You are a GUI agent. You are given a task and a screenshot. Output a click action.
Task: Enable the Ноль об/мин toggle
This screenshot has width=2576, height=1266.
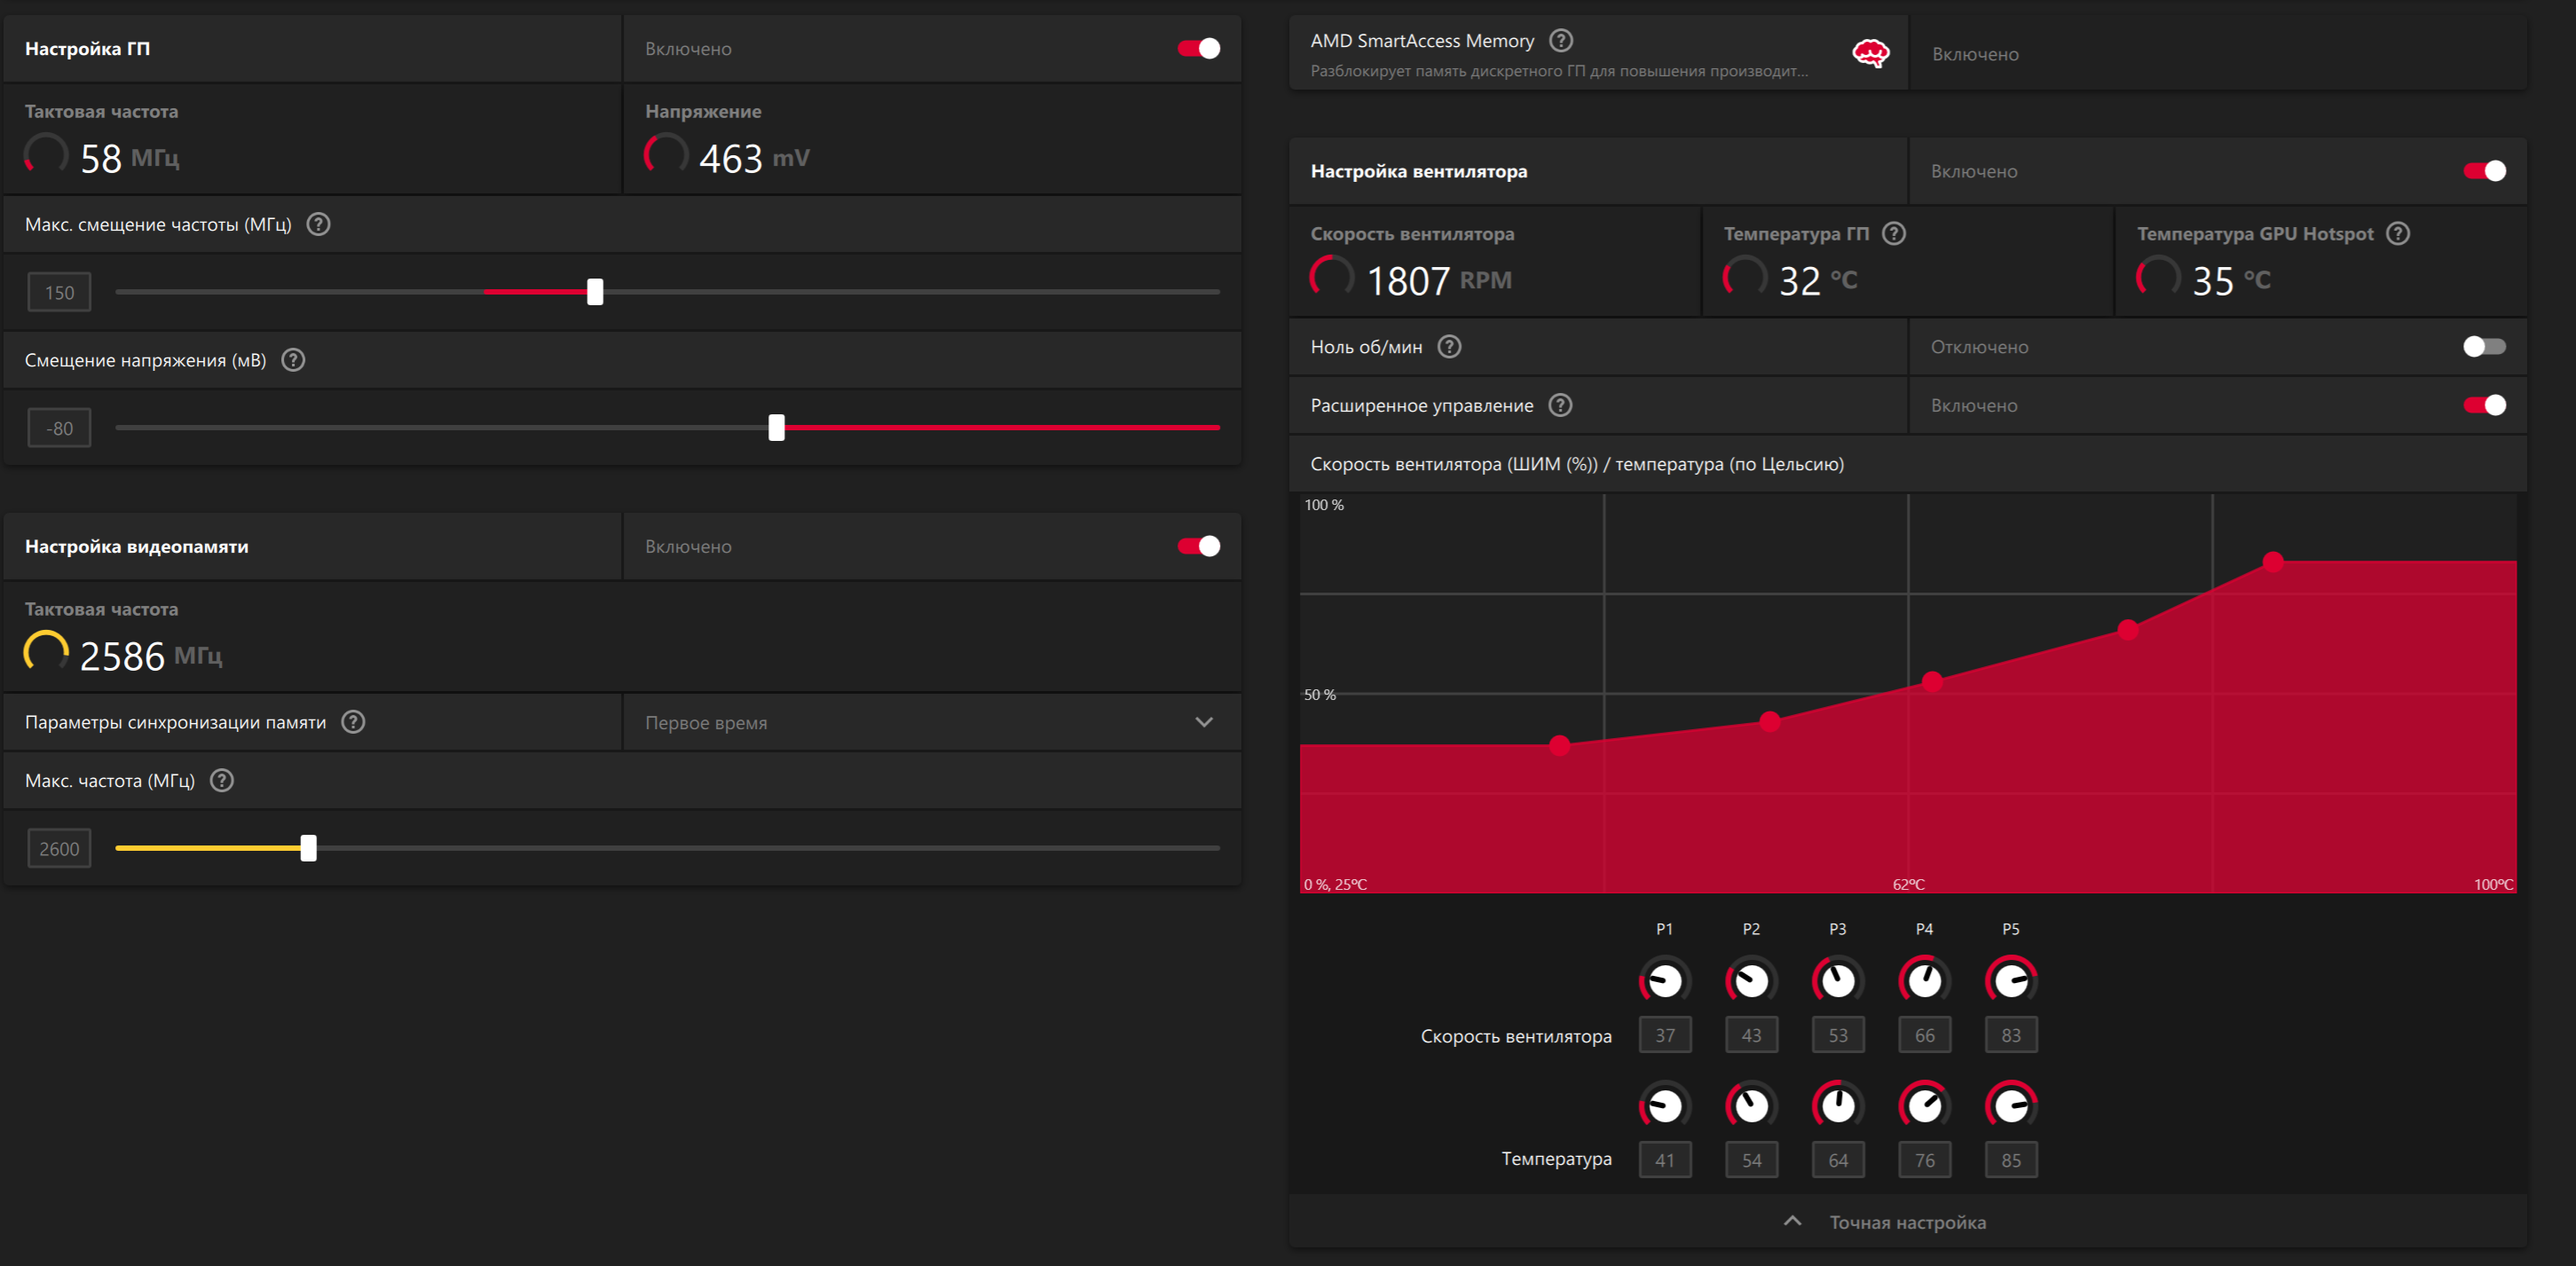pos(2483,346)
